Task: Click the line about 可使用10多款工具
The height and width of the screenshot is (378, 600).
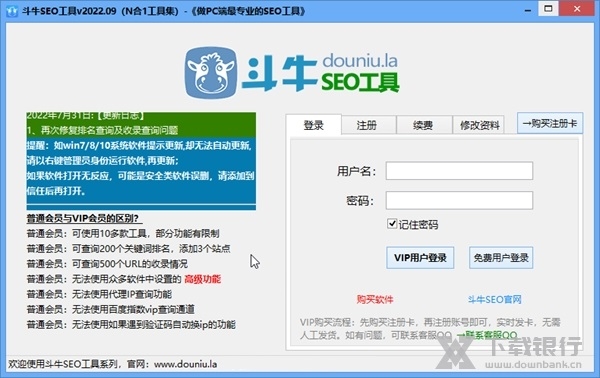Action: pos(123,233)
